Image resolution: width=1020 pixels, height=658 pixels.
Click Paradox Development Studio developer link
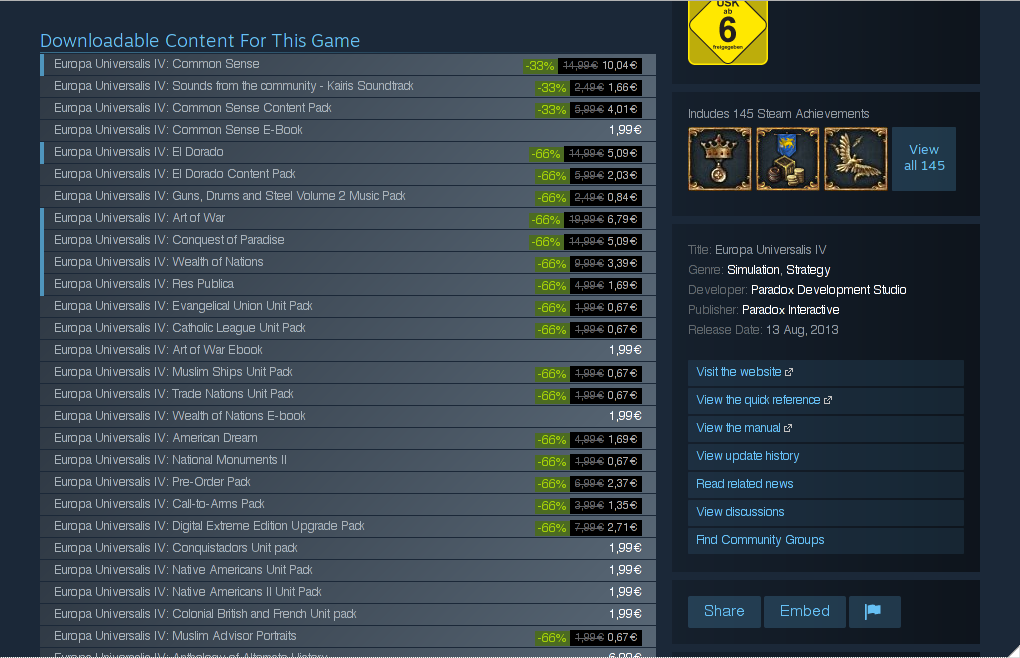tap(828, 290)
